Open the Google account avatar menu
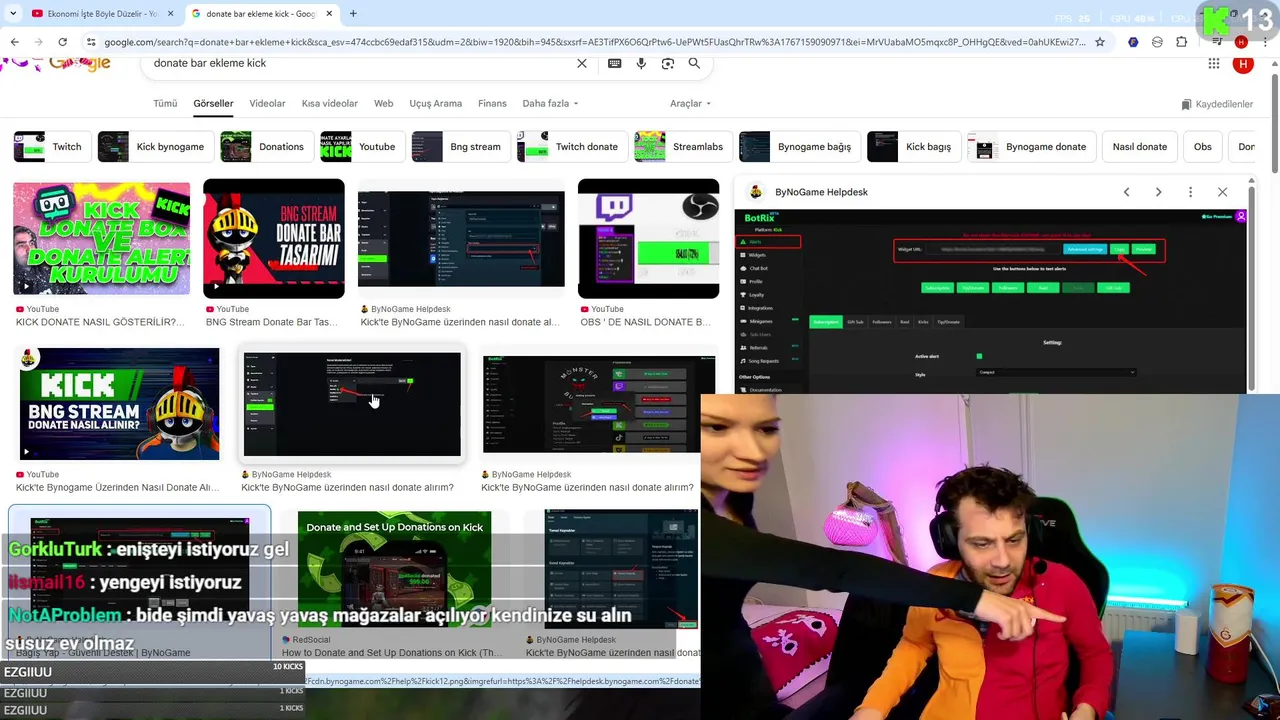Image resolution: width=1280 pixels, height=720 pixels. pos(1243,64)
